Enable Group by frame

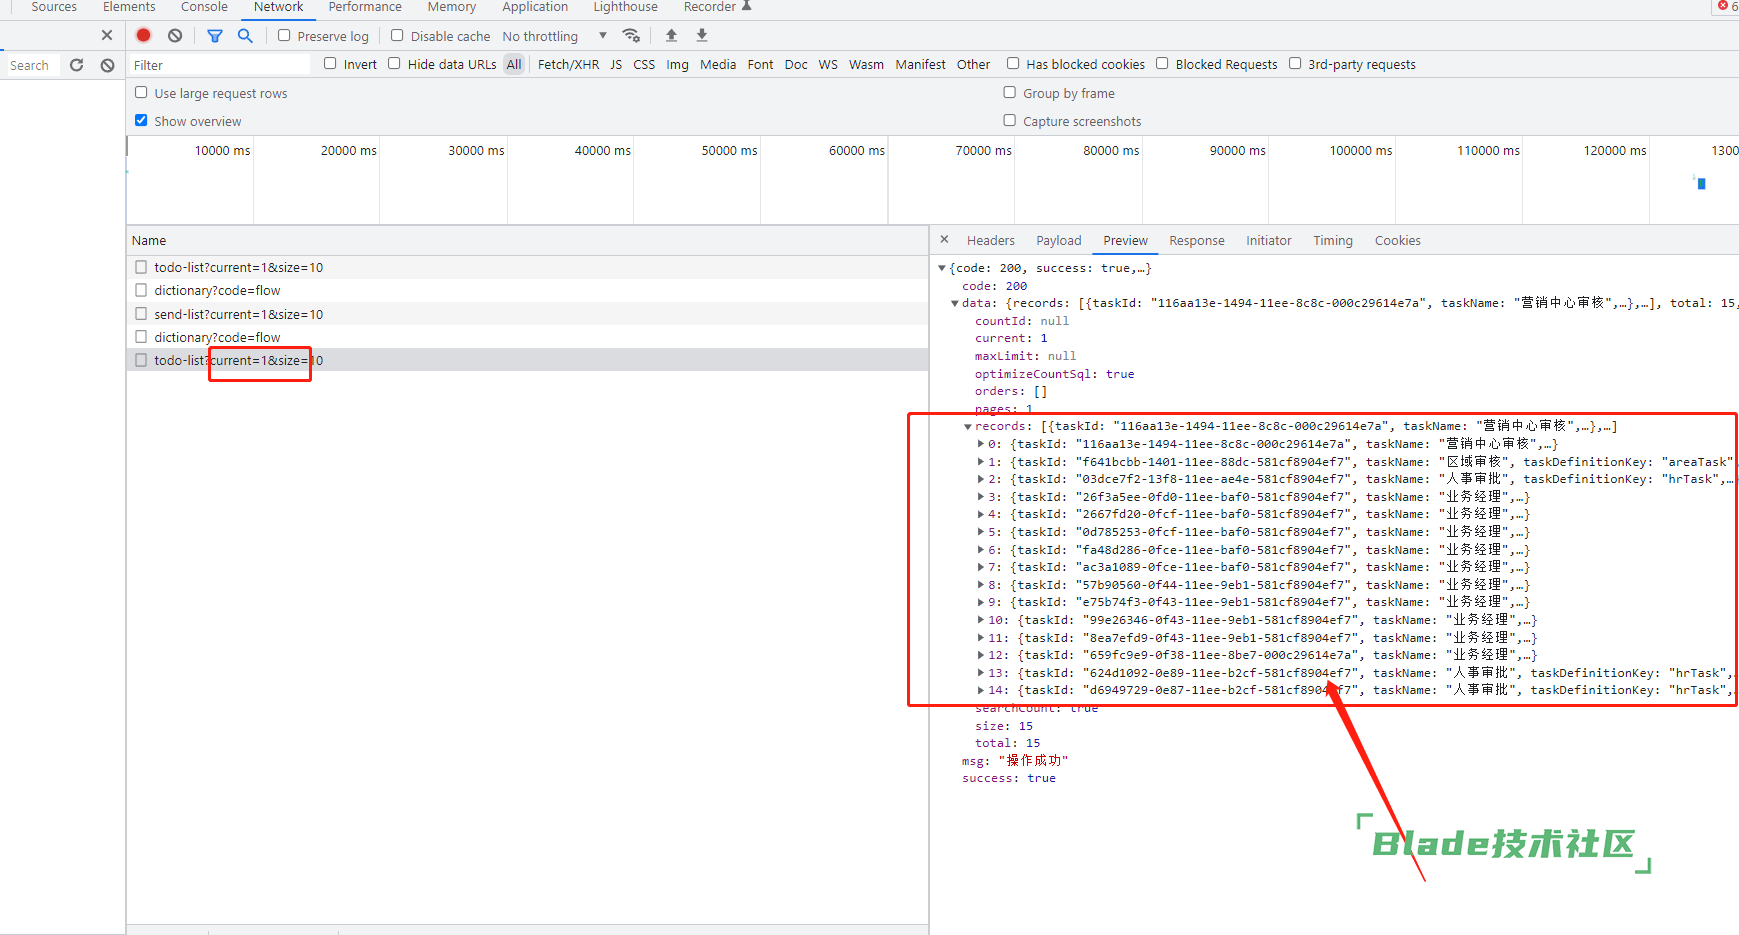tap(1010, 92)
